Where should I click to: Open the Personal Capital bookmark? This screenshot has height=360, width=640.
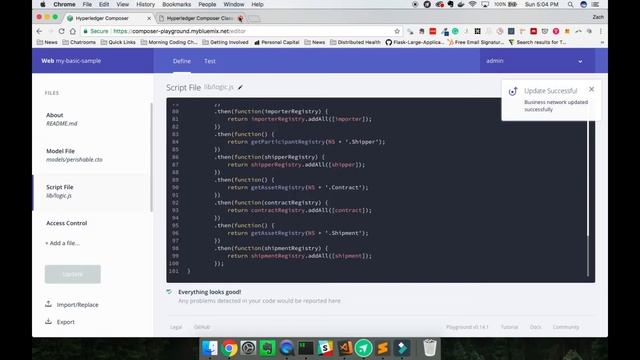[276, 42]
